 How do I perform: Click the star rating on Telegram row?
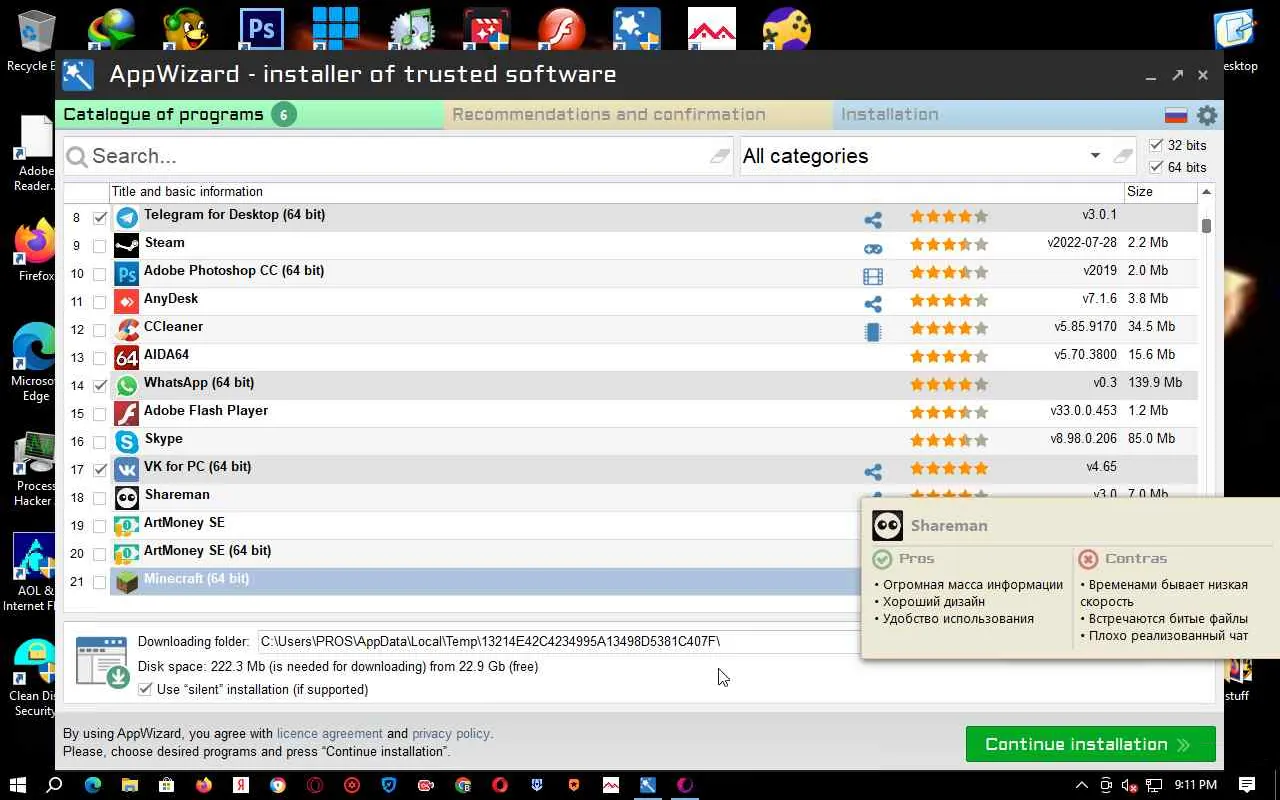(949, 216)
